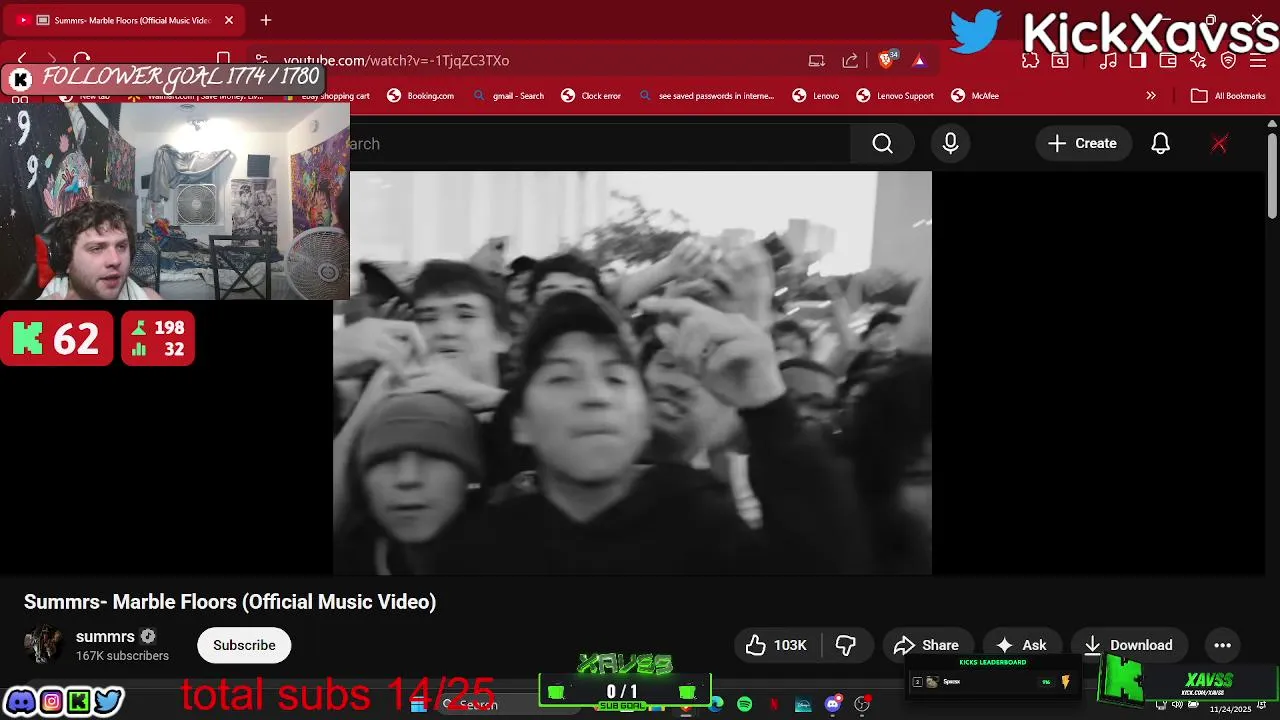Screen dimensions: 1280x720
Task: Click the voice search microphone icon
Action: tap(950, 144)
